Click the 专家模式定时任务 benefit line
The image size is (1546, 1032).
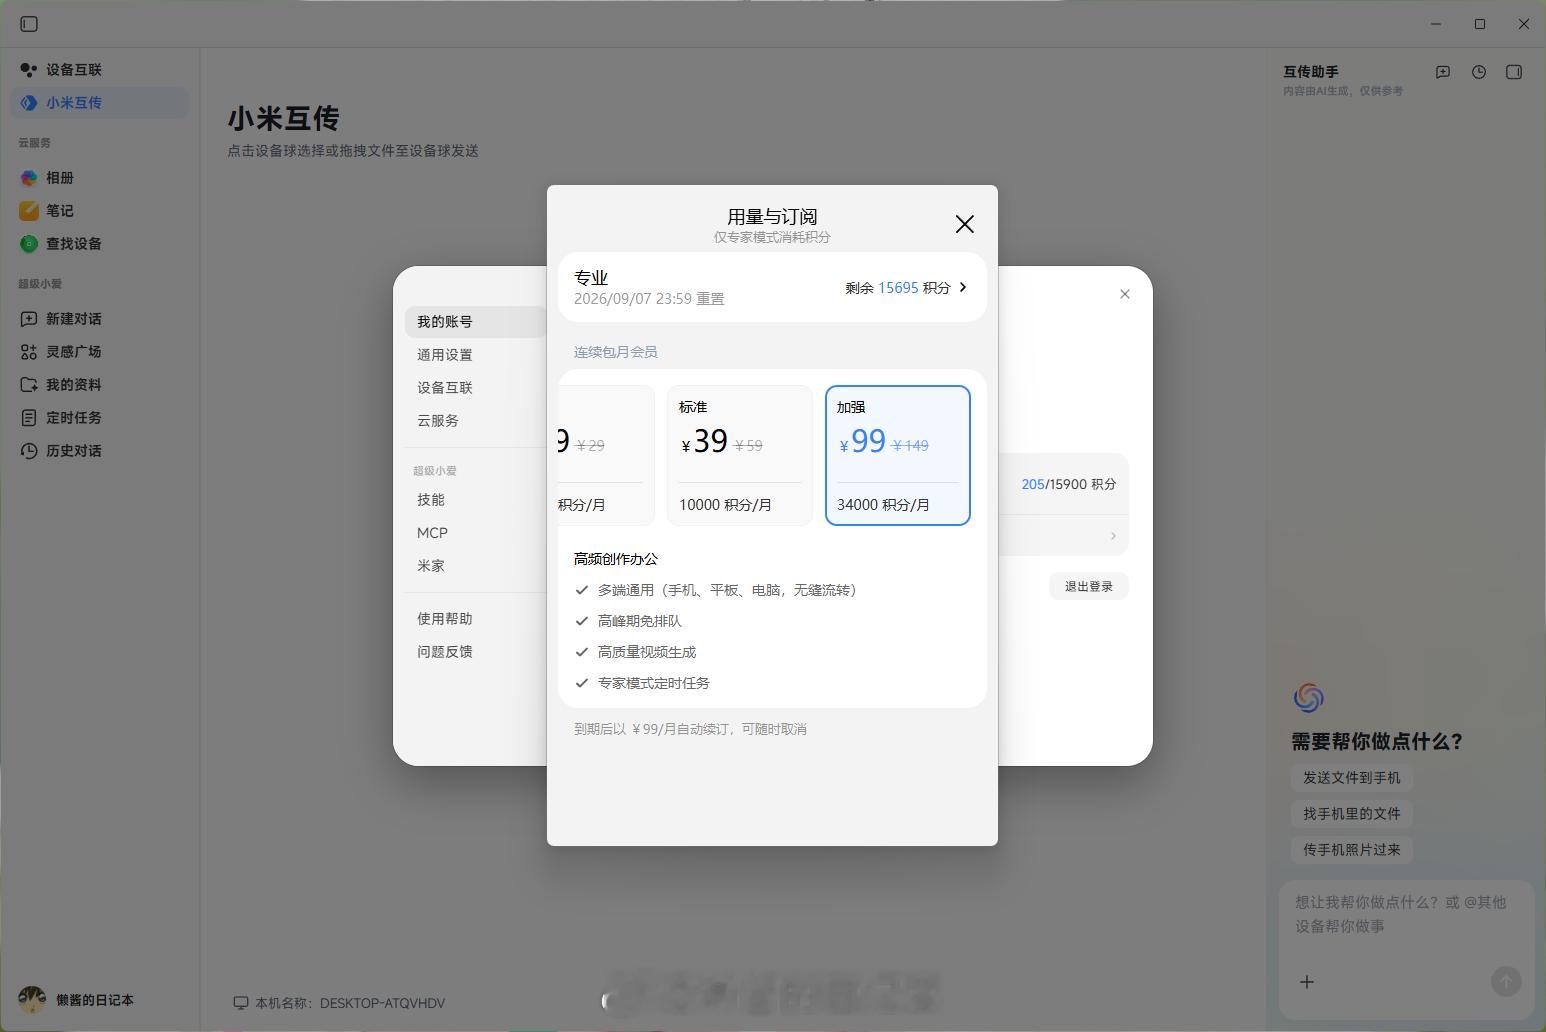click(654, 683)
